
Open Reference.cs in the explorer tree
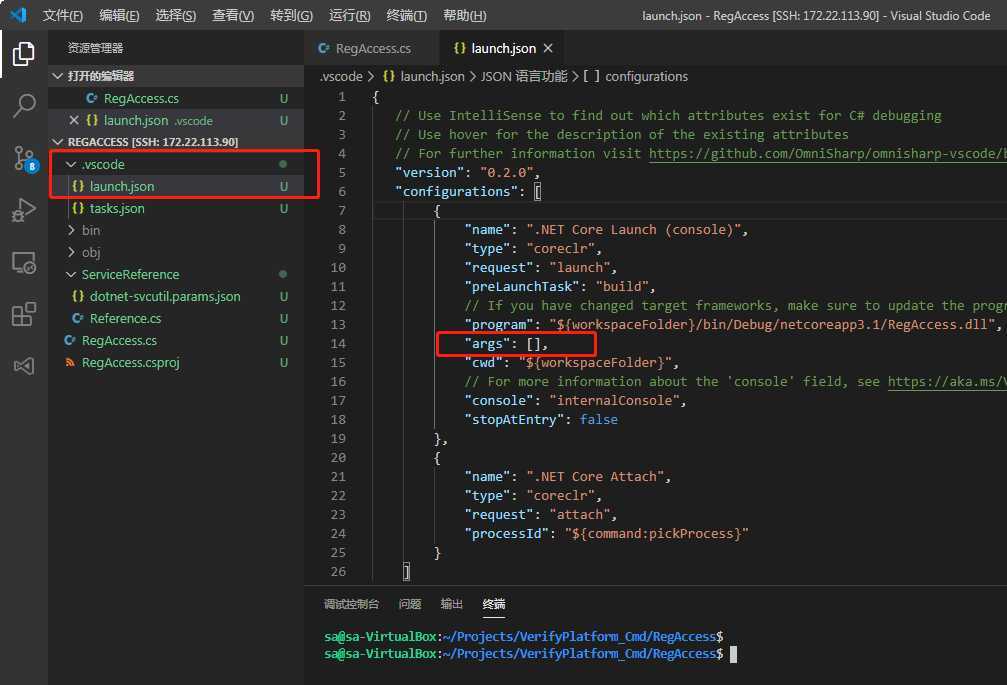pos(176,318)
